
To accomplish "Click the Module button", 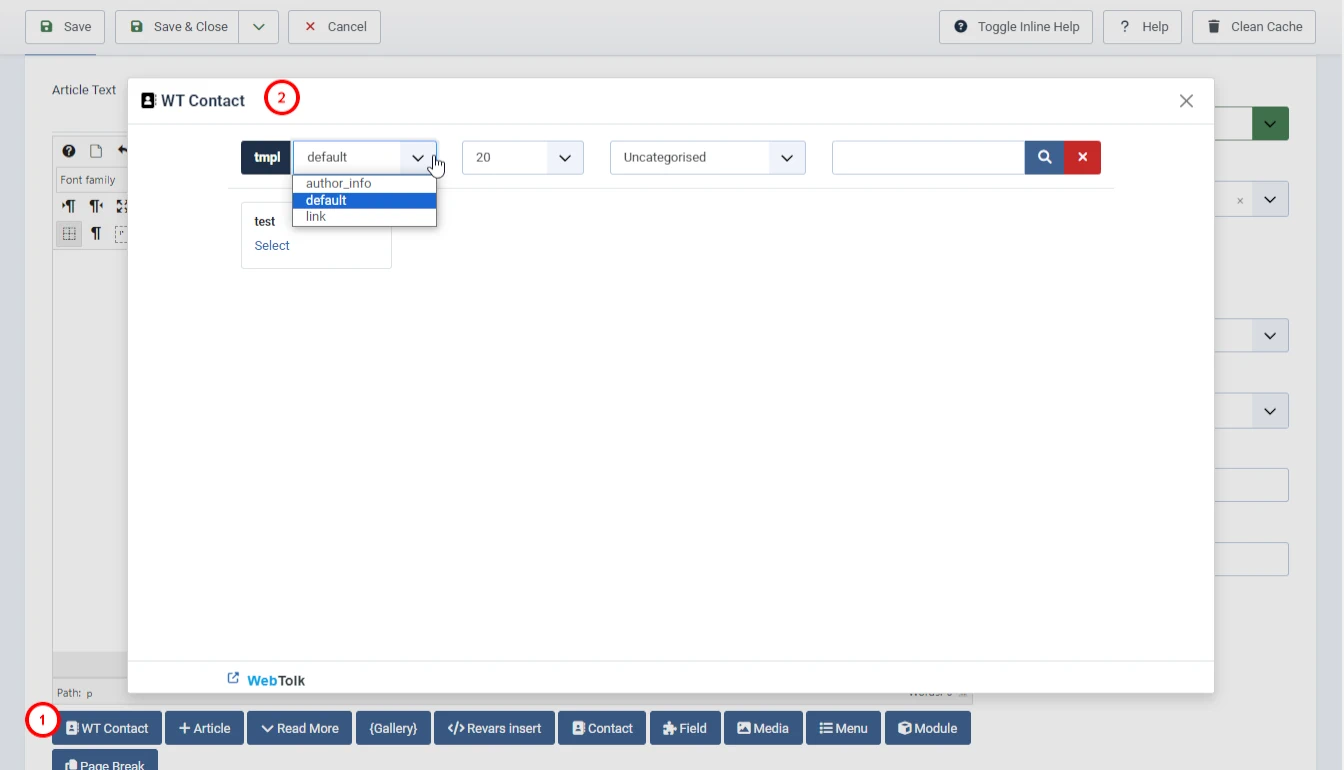I will click(927, 728).
